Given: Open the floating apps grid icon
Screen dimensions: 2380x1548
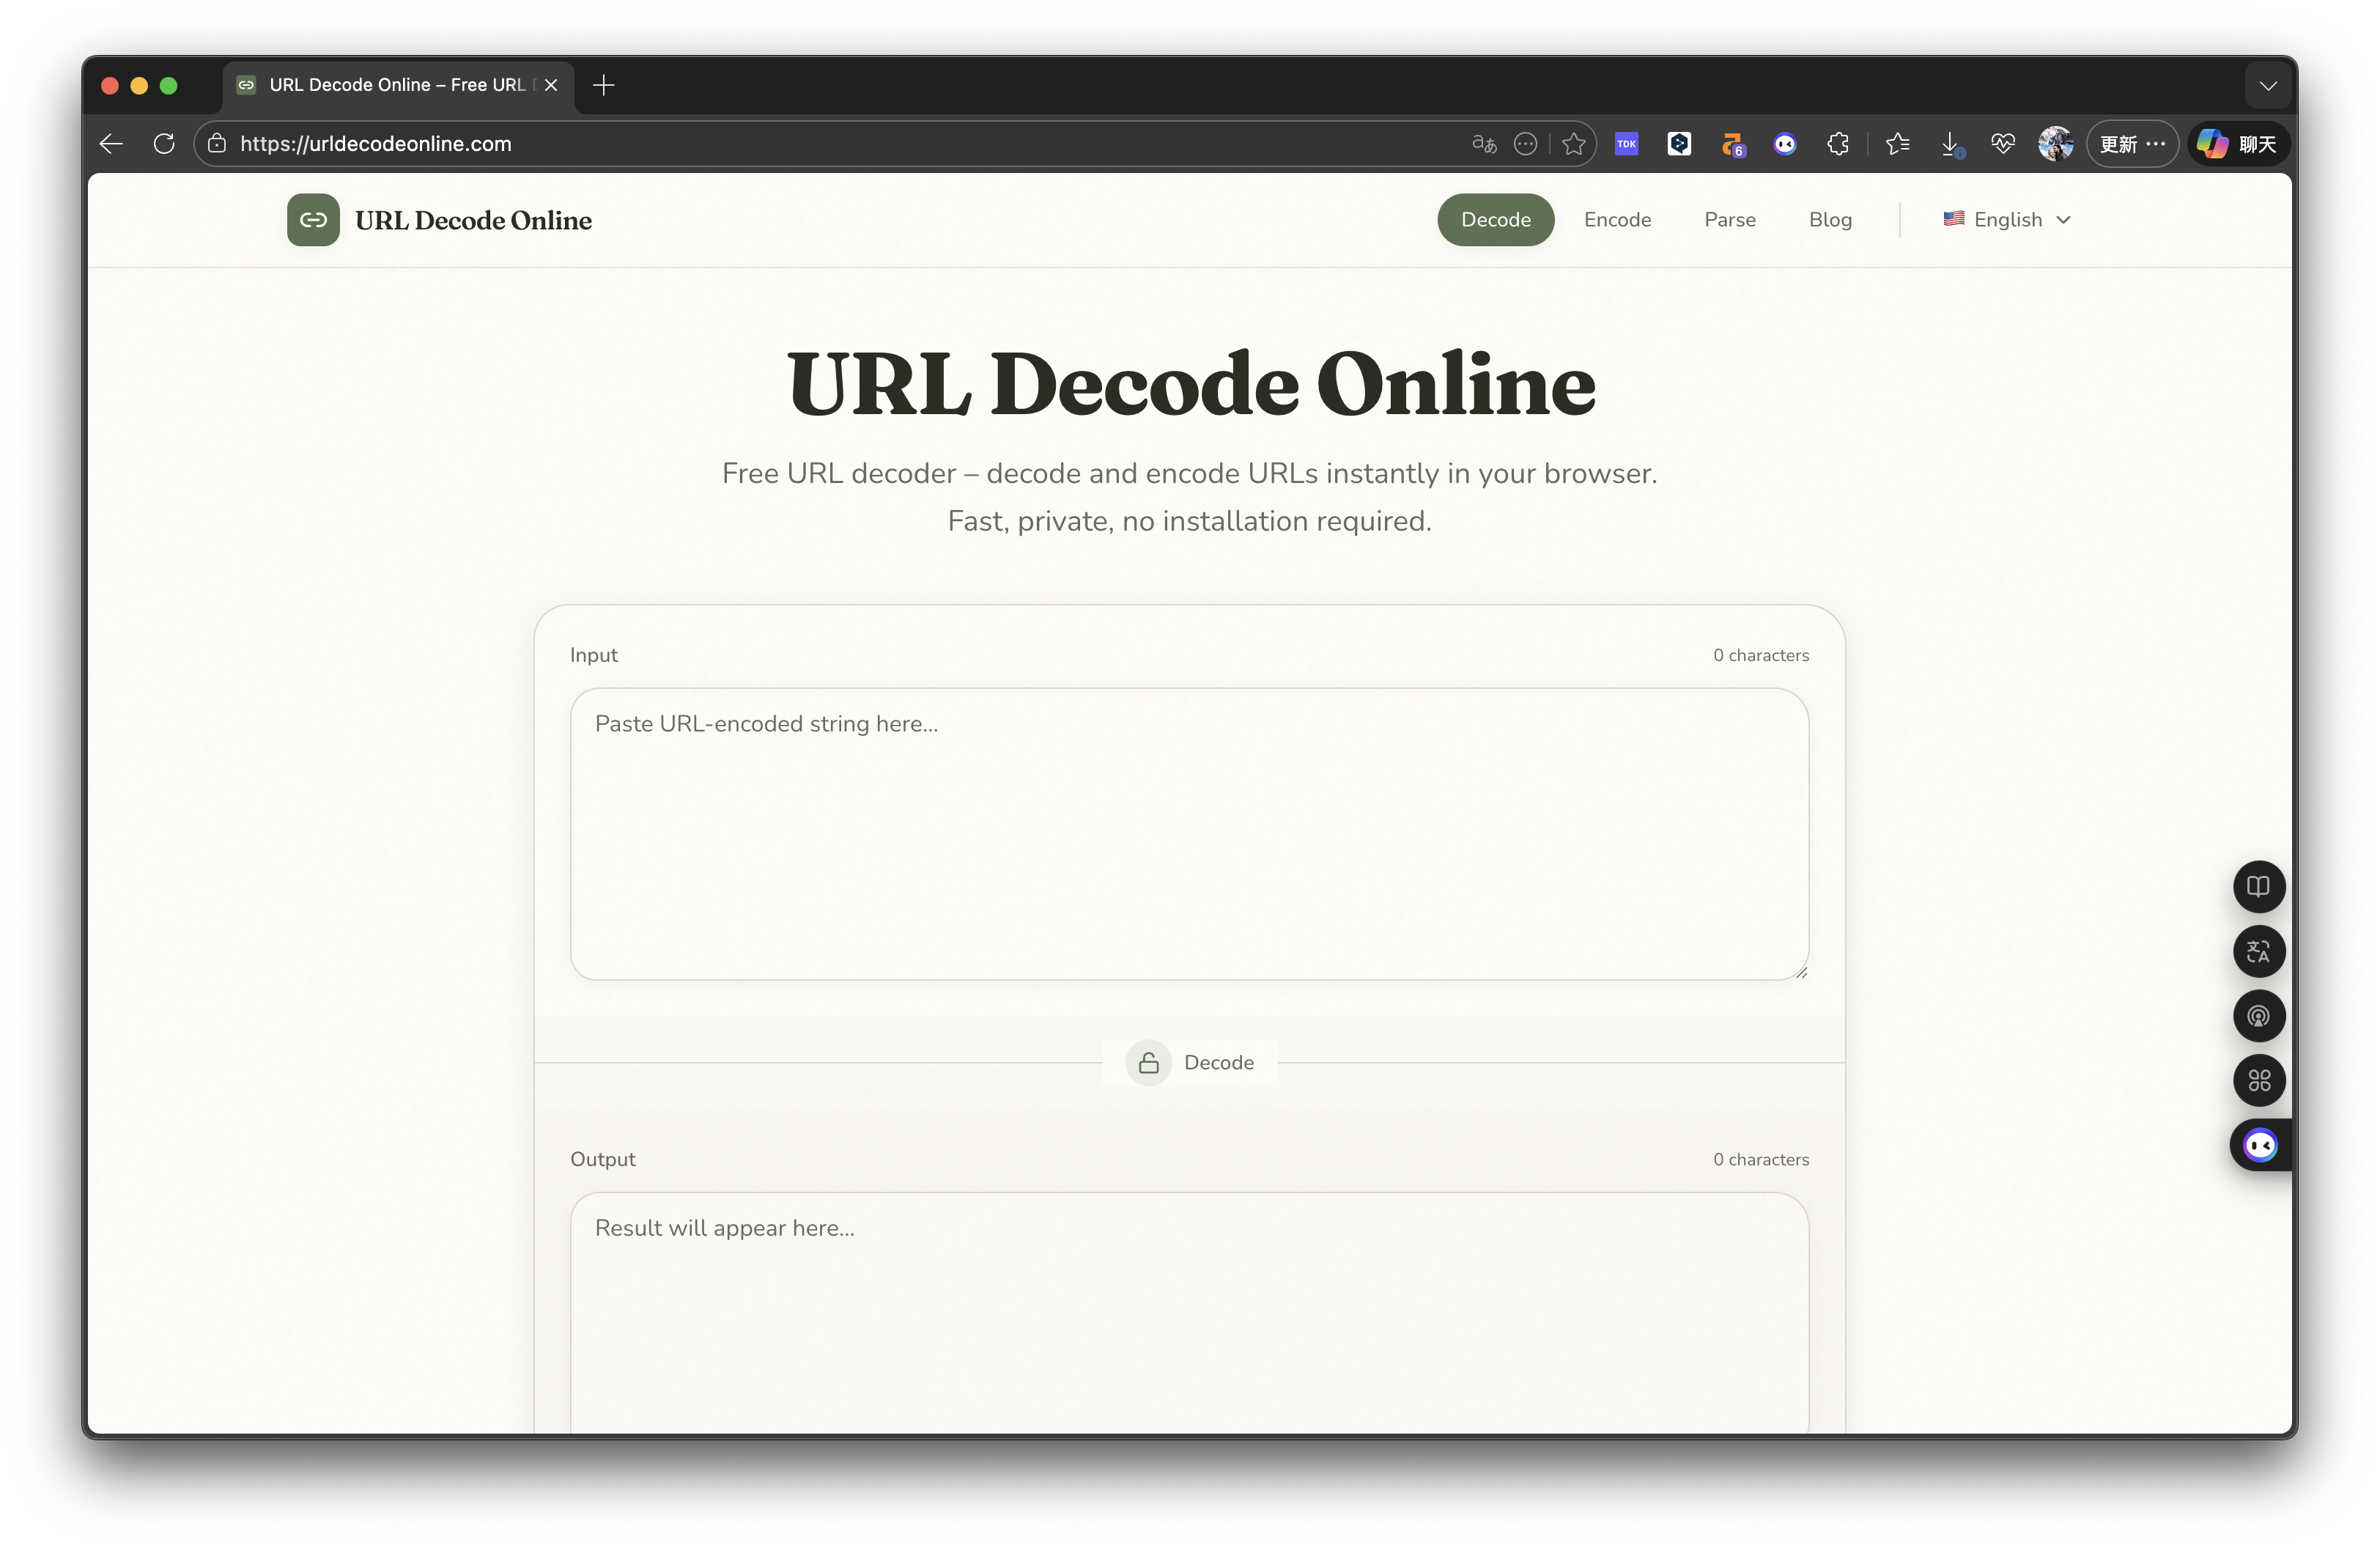Looking at the screenshot, I should (x=2259, y=1081).
